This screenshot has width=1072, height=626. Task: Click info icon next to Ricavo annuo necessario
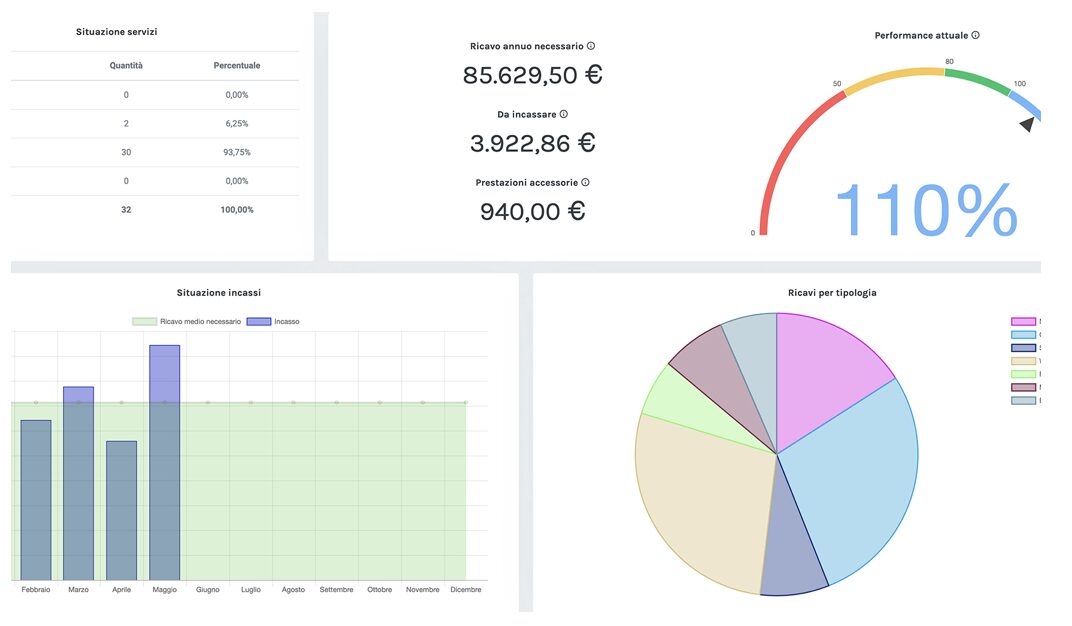(x=591, y=46)
